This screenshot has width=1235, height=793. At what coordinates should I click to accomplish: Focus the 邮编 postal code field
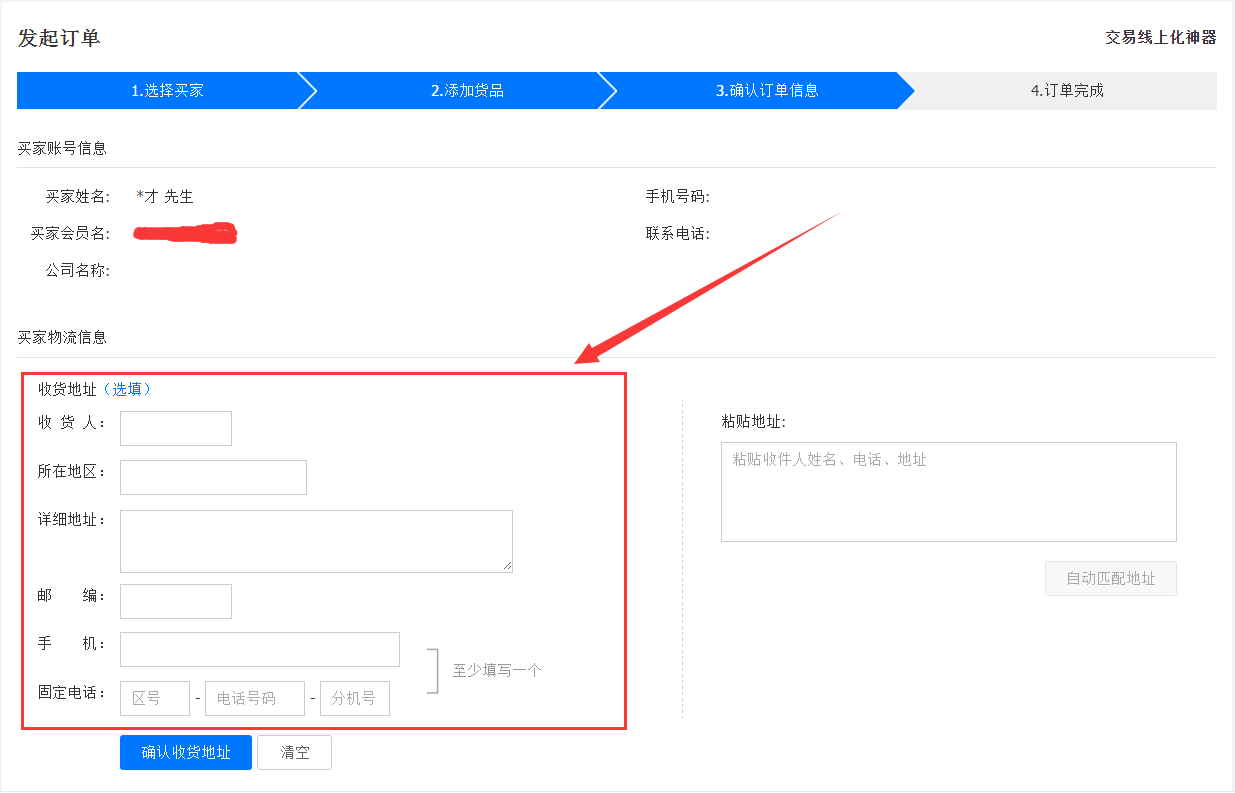(176, 601)
